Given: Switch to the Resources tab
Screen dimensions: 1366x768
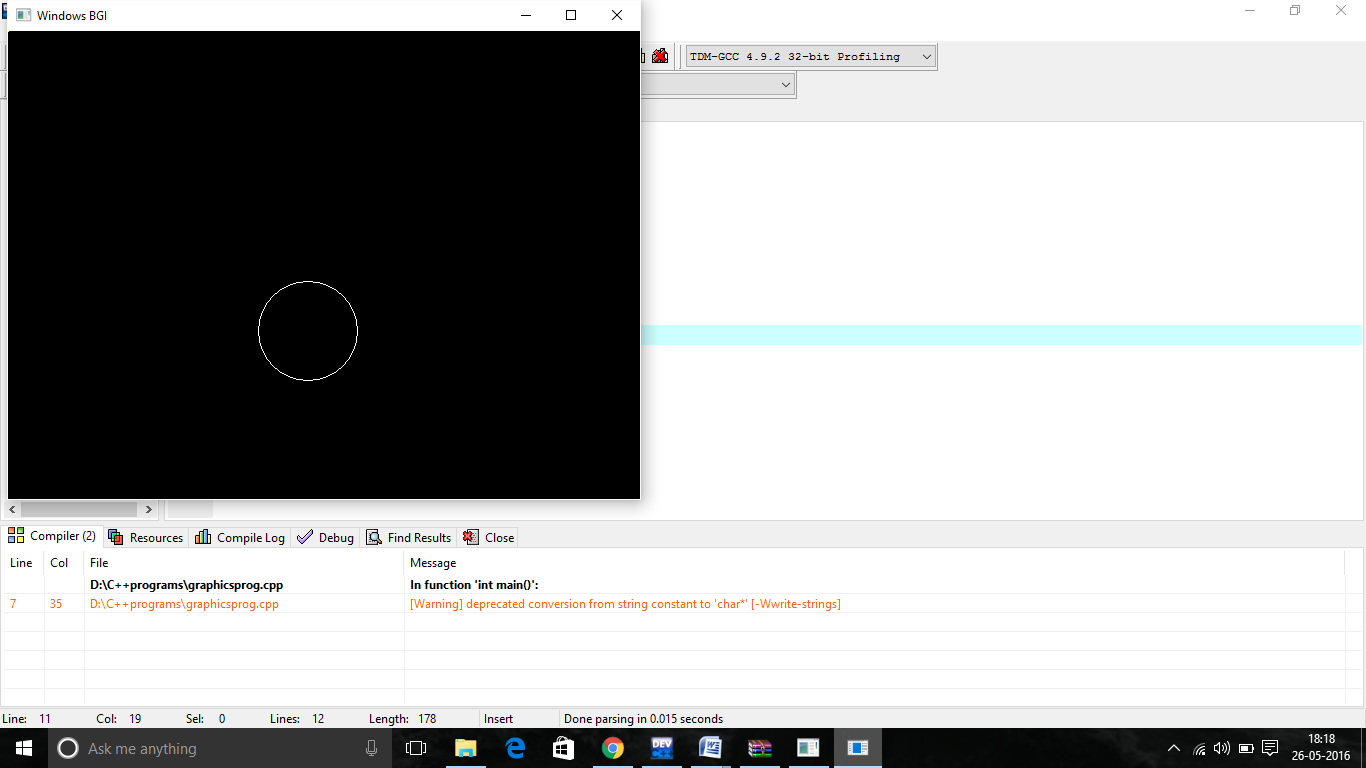Looking at the screenshot, I should [x=146, y=537].
